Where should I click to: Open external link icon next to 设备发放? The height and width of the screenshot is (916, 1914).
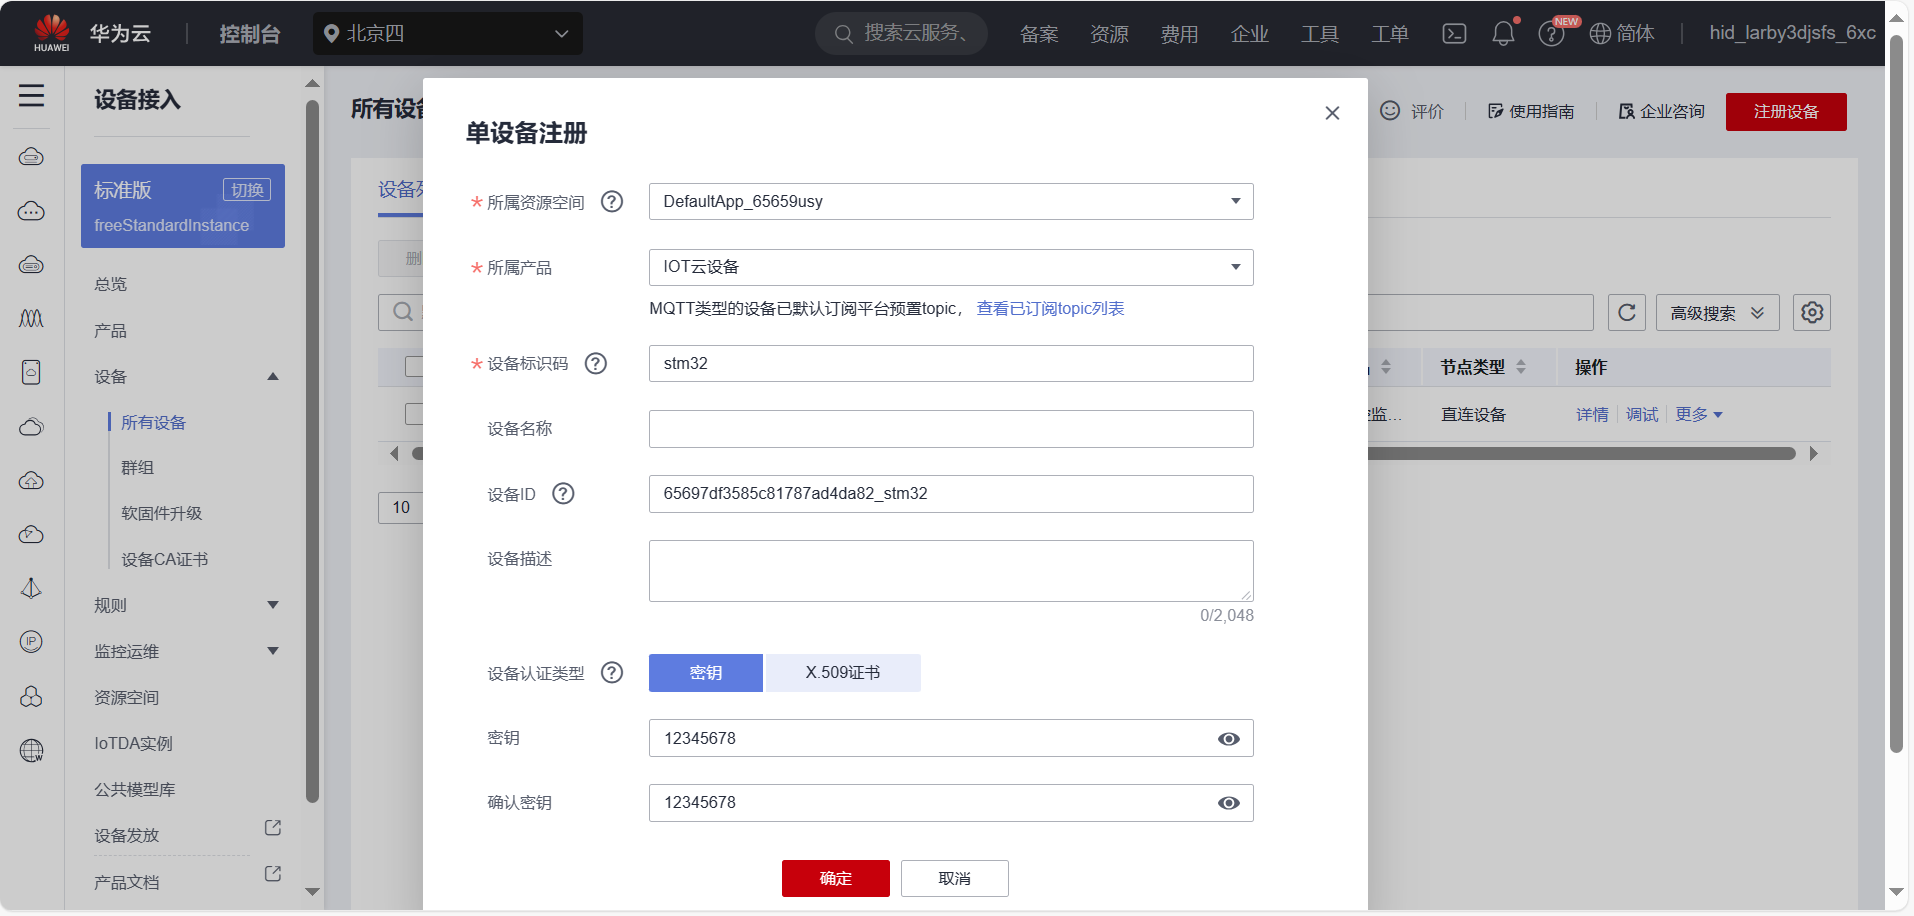tap(272, 828)
